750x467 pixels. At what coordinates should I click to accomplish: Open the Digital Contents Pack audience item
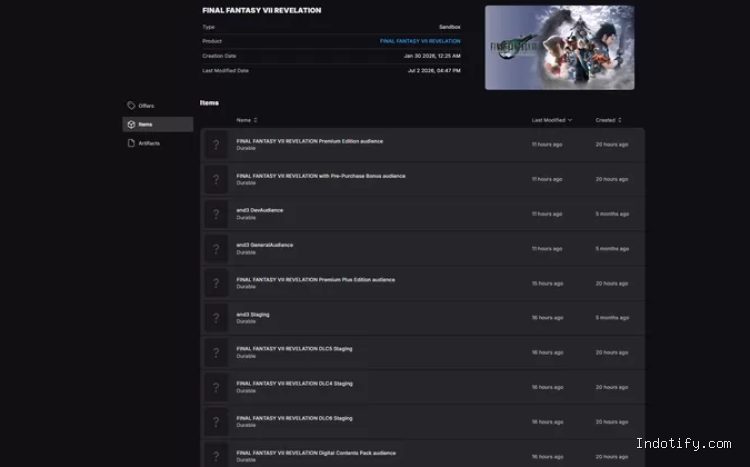click(x=422, y=455)
